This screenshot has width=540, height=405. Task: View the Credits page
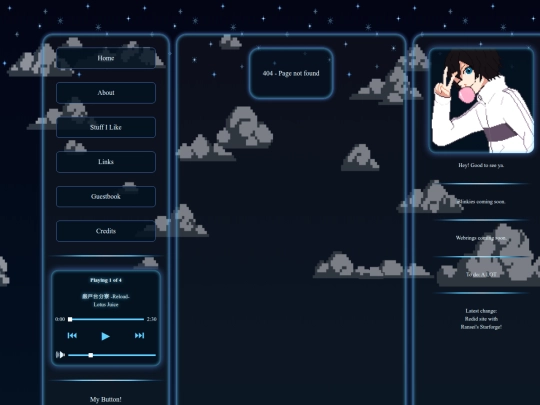(106, 231)
